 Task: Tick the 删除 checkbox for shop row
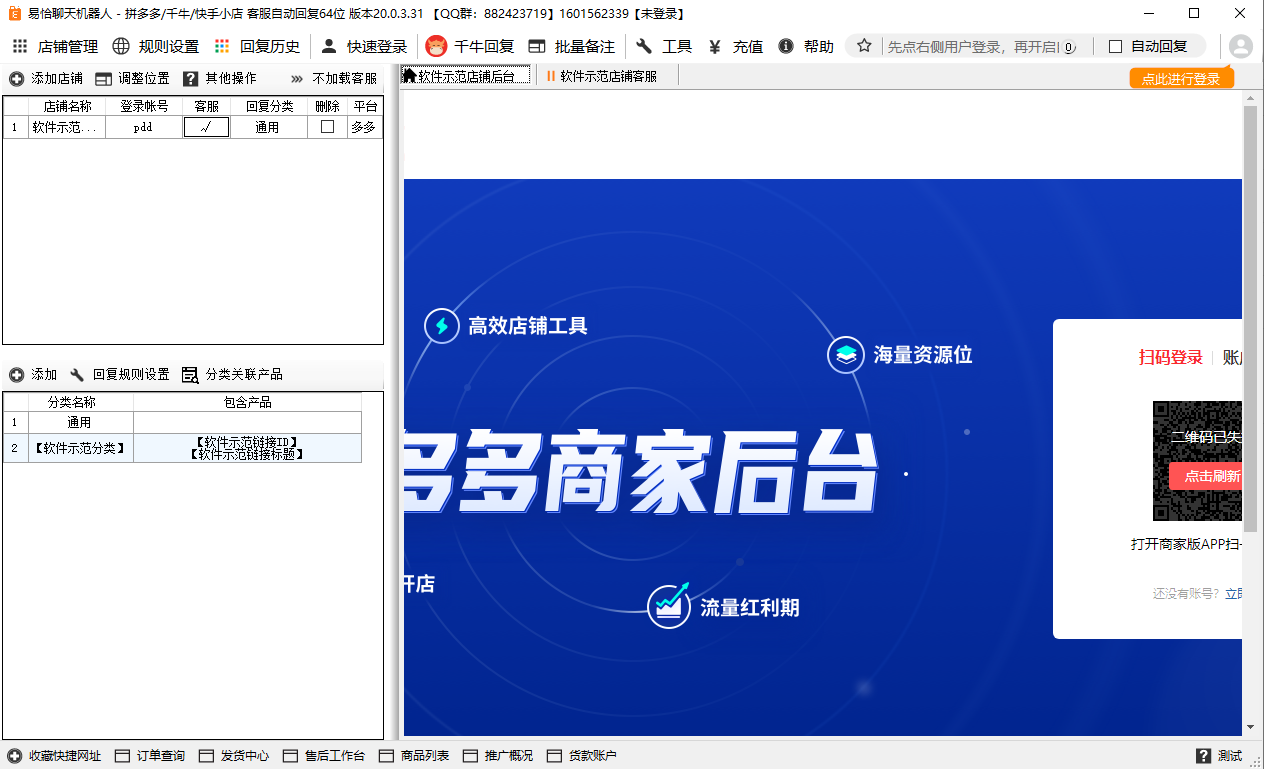click(327, 127)
